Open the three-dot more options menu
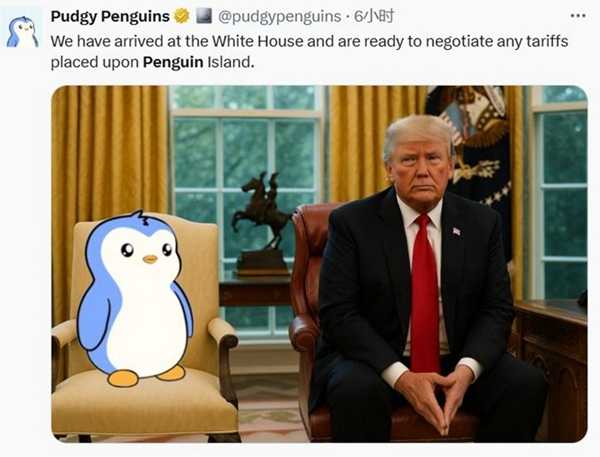Screen dimensions: 600x457 [x=578, y=16]
